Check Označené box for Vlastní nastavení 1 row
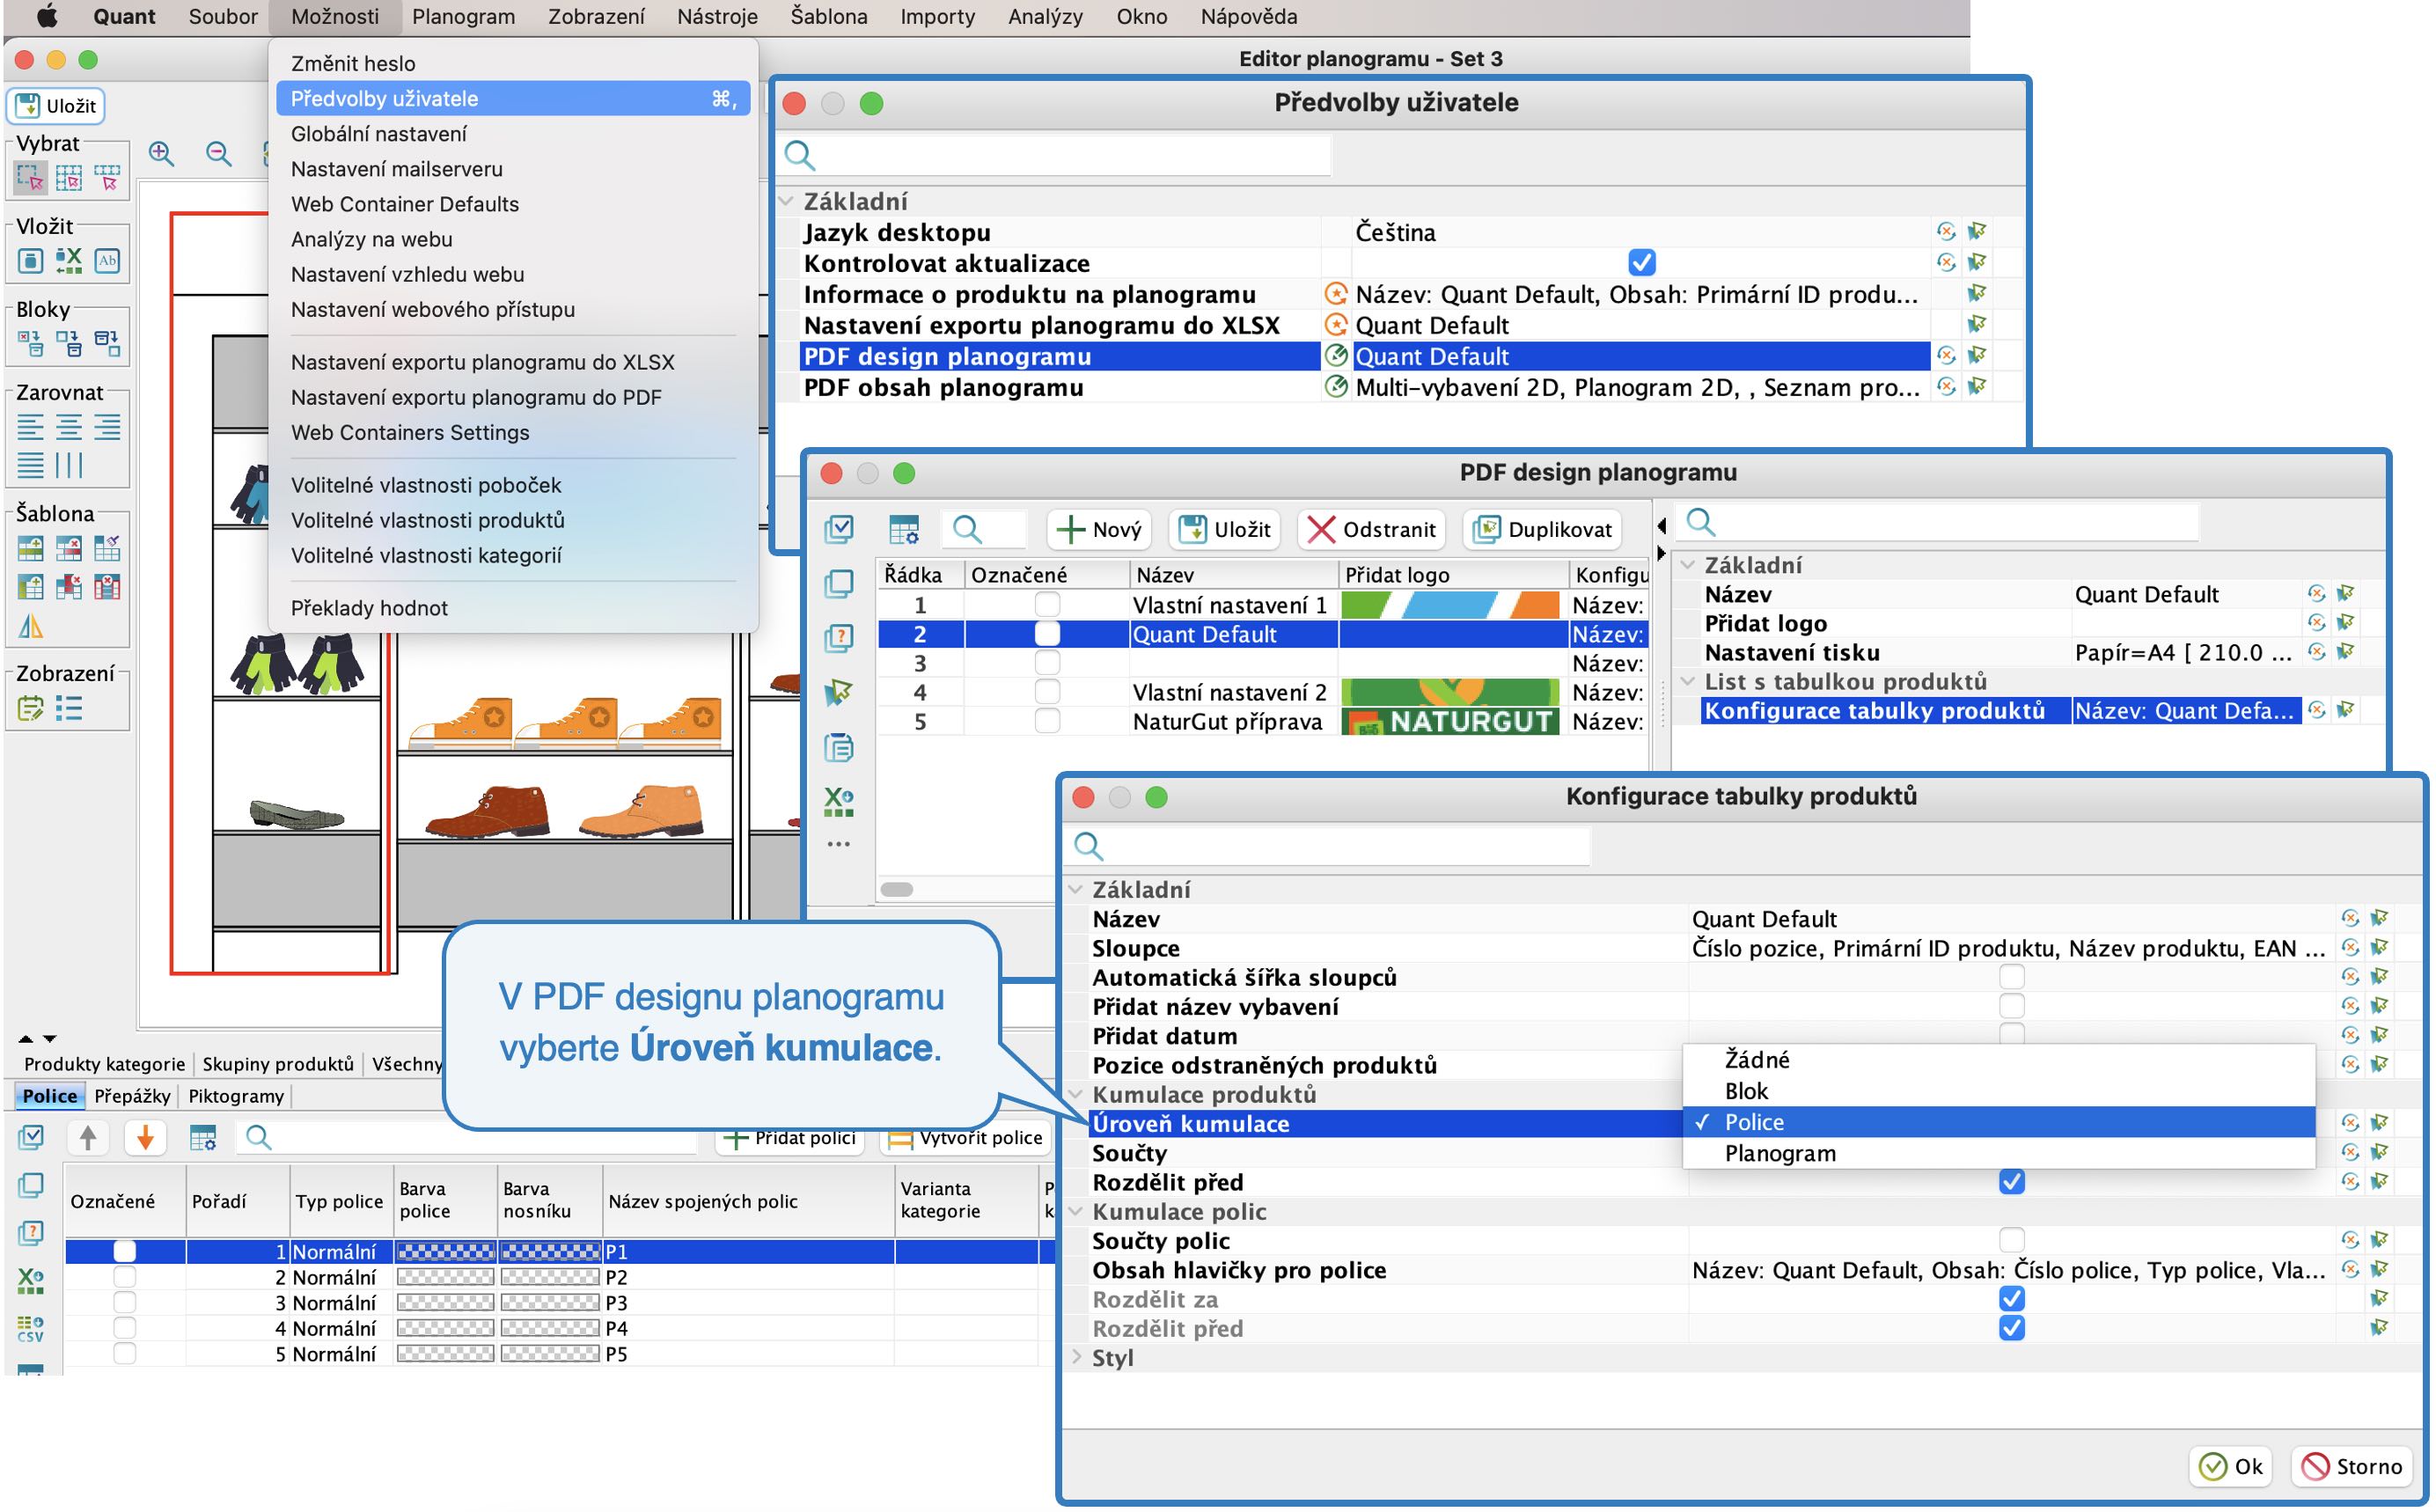 1048,605
